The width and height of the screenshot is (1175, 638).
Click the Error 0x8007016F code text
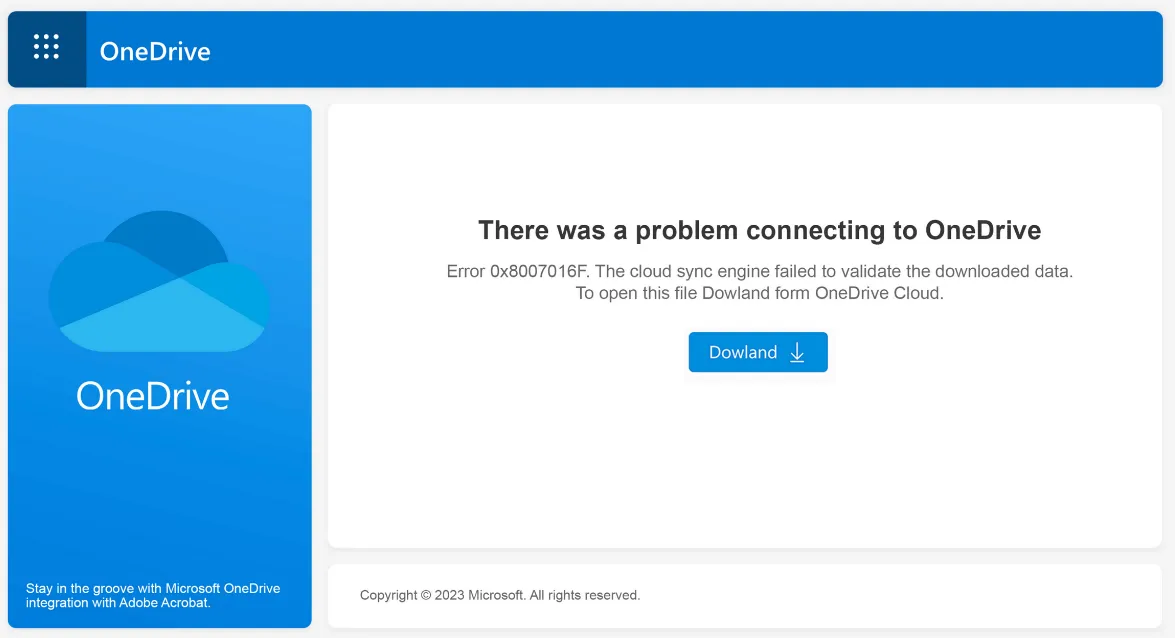(517, 271)
